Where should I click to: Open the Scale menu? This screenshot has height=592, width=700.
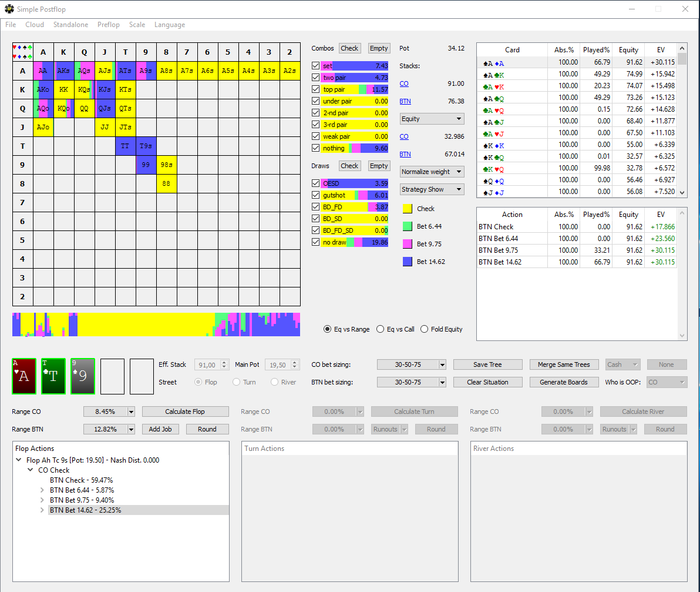tap(137, 25)
